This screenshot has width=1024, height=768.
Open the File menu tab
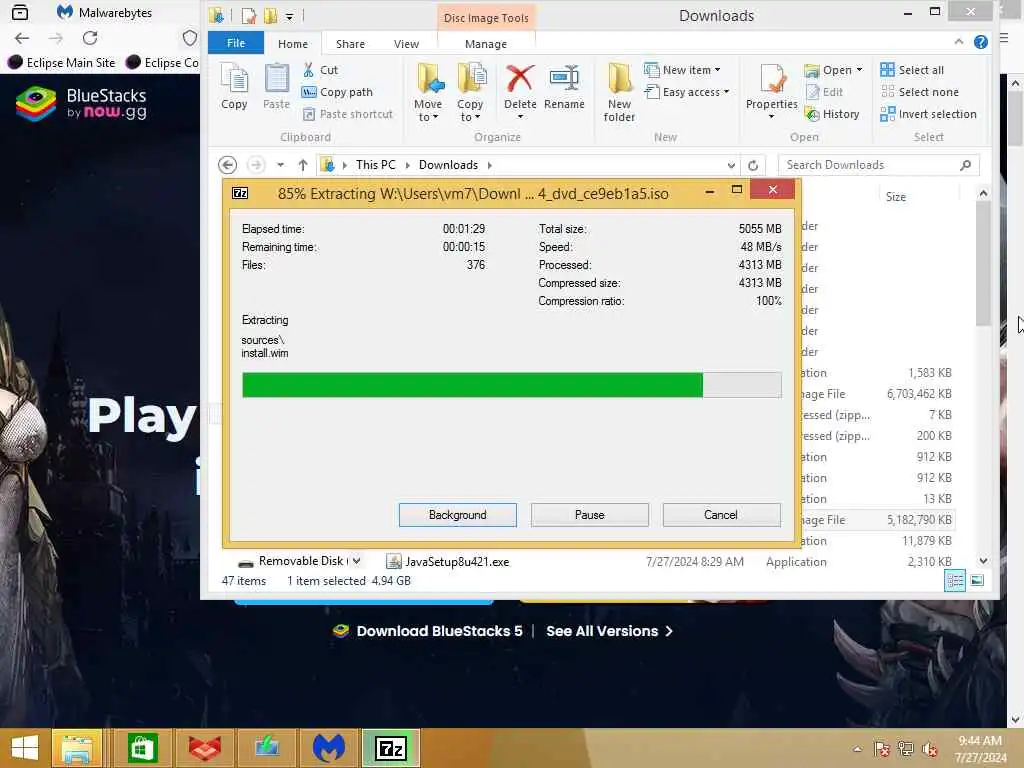(236, 43)
